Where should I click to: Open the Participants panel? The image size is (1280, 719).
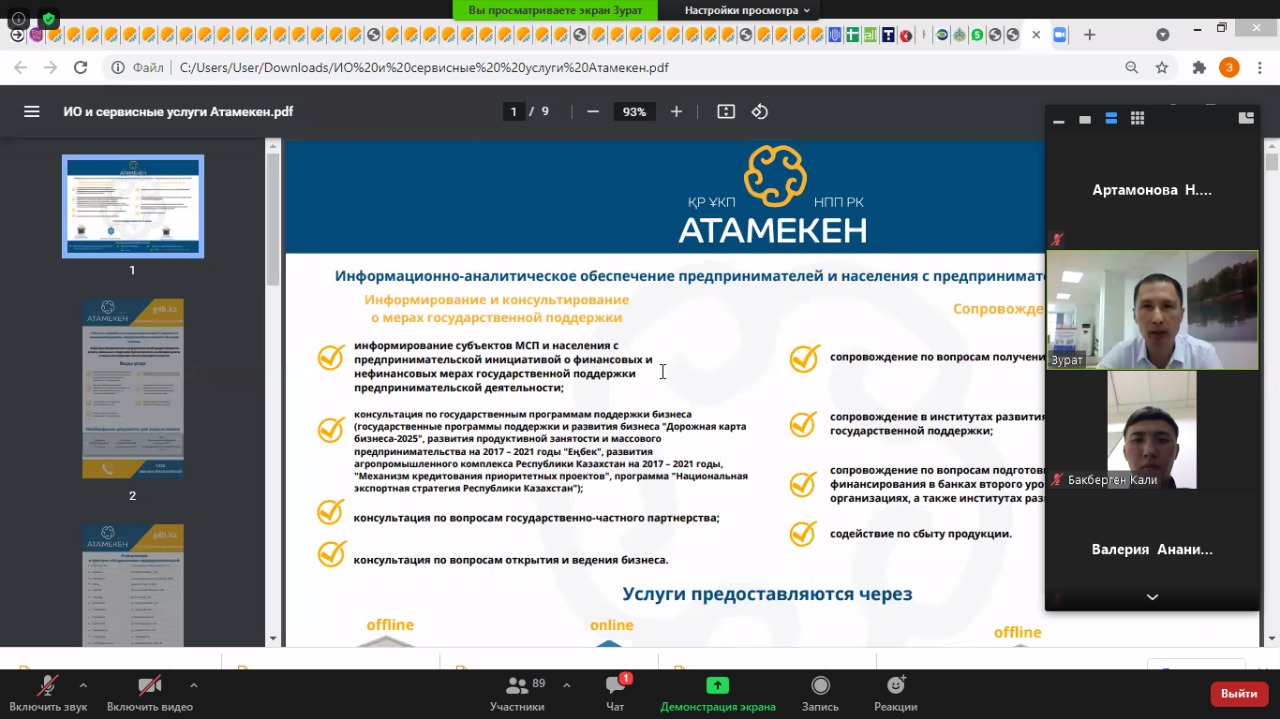[x=518, y=692]
